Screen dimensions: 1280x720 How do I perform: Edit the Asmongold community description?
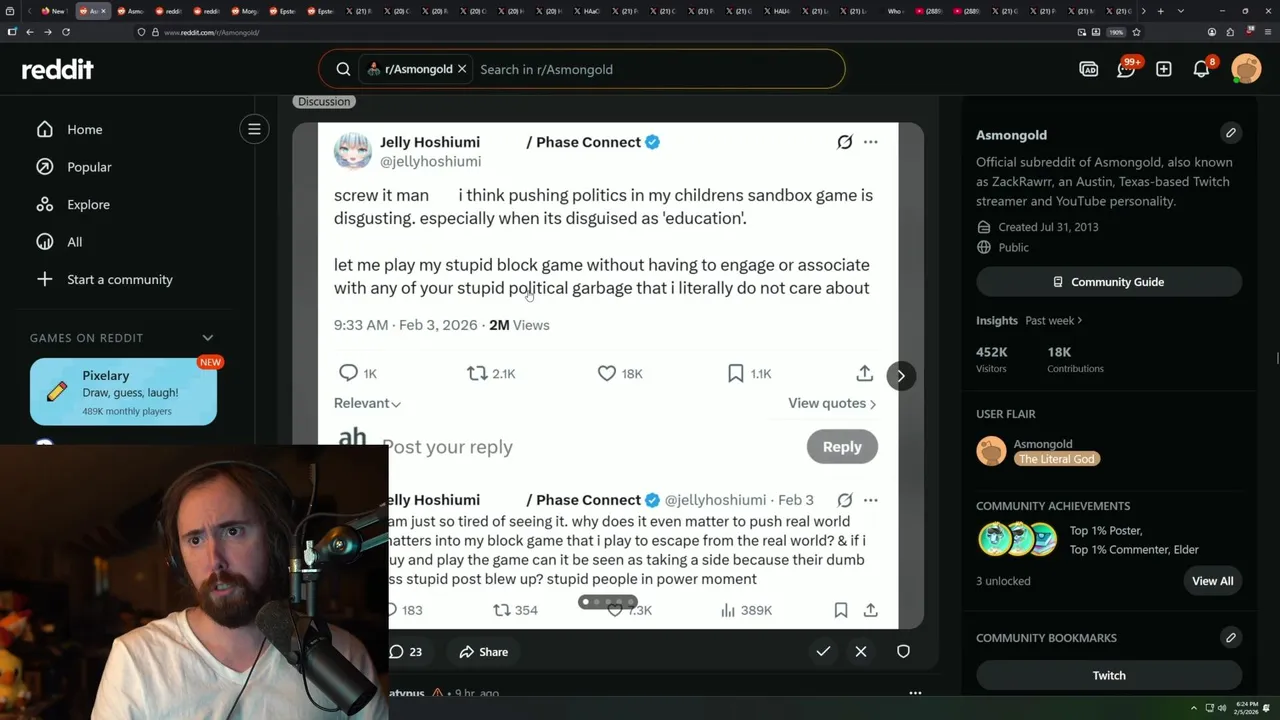pyautogui.click(x=1231, y=133)
